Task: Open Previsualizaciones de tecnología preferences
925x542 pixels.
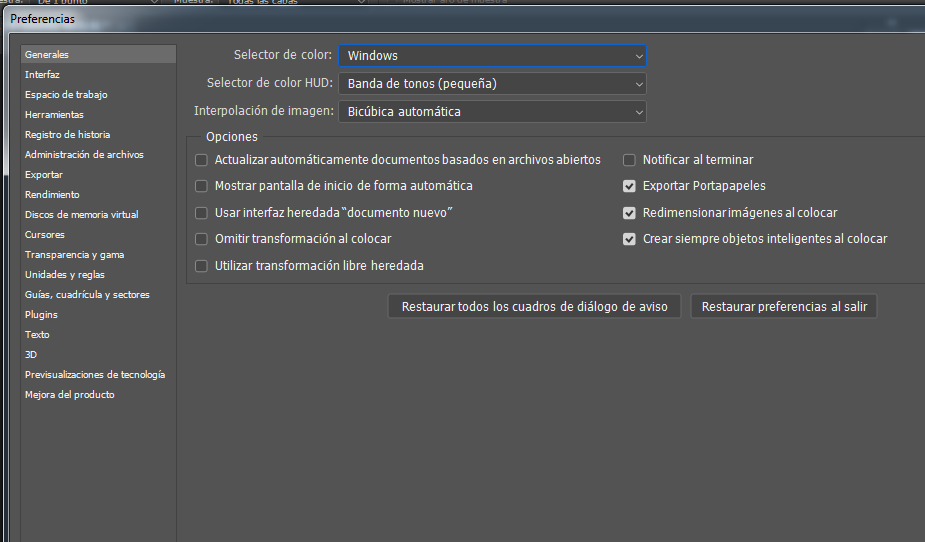Action: tap(99, 375)
